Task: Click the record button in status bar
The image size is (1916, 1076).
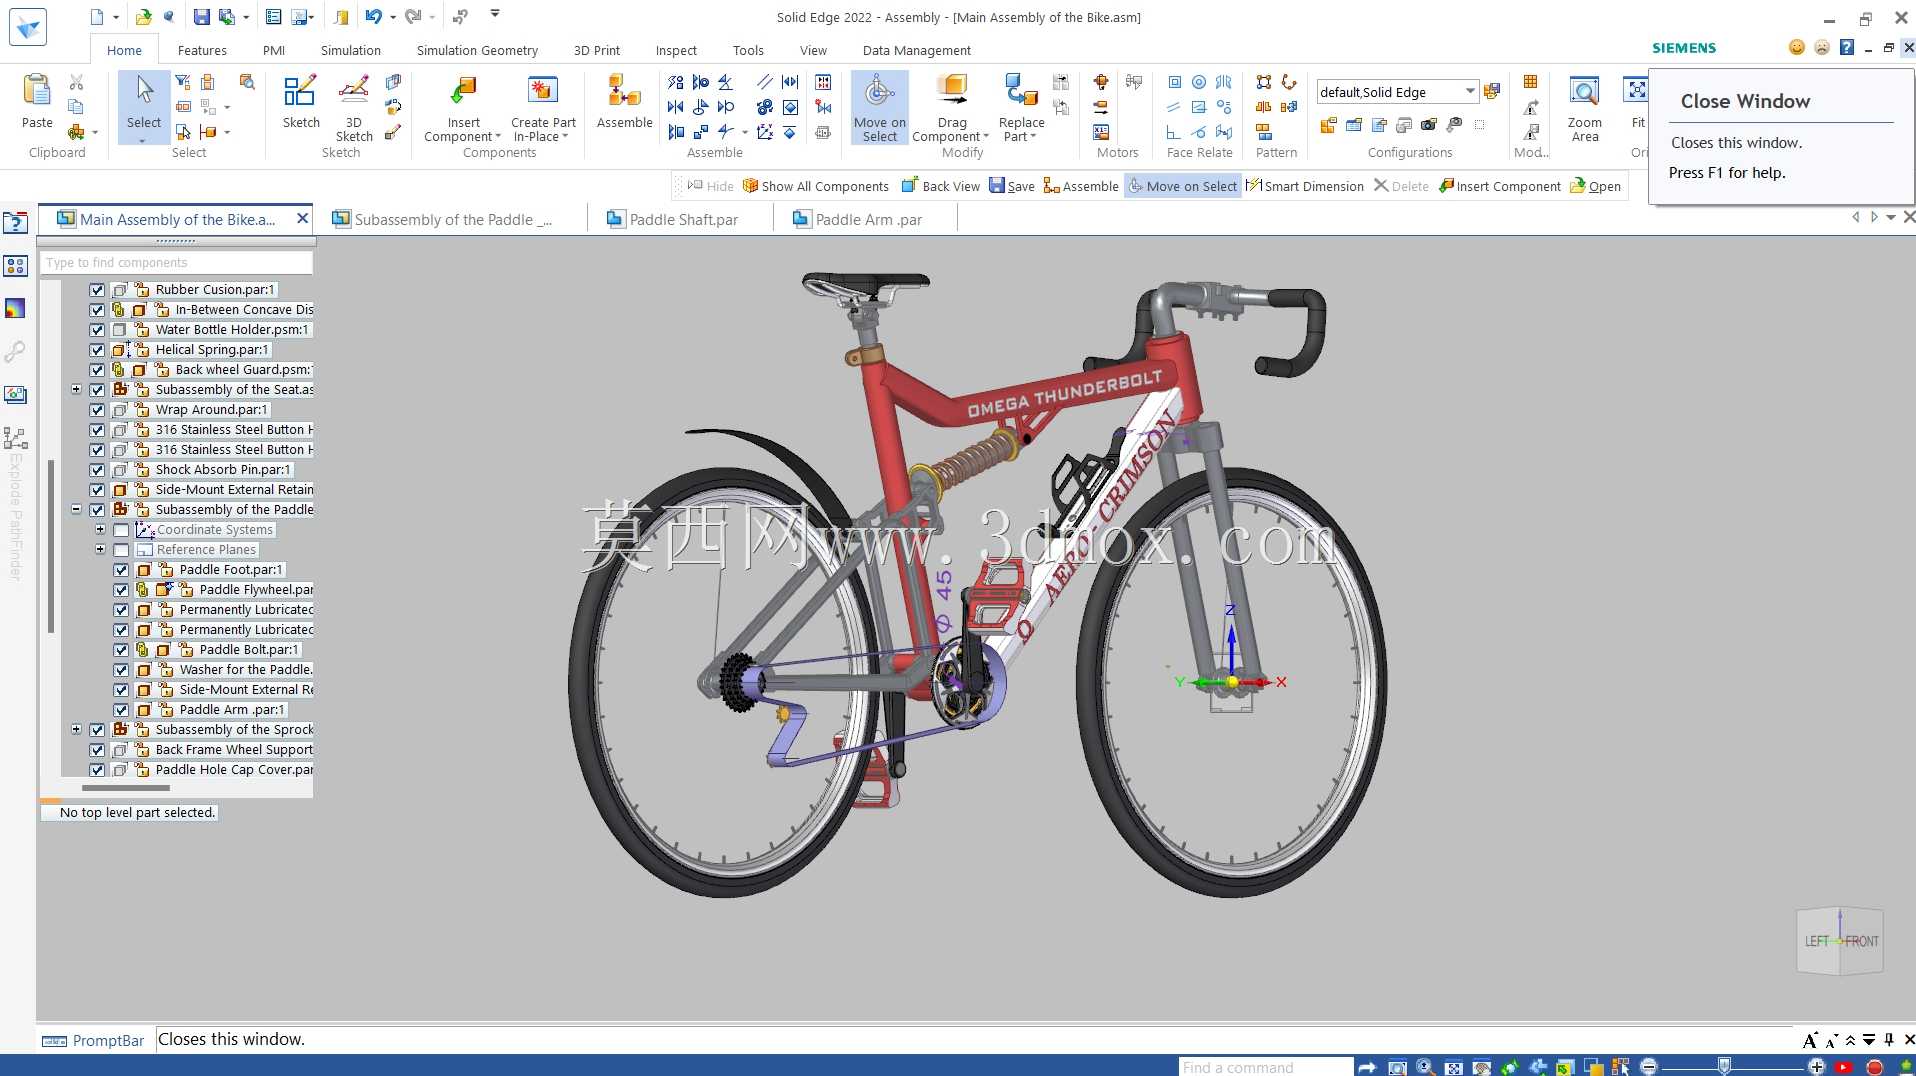Action: pos(1875,1067)
